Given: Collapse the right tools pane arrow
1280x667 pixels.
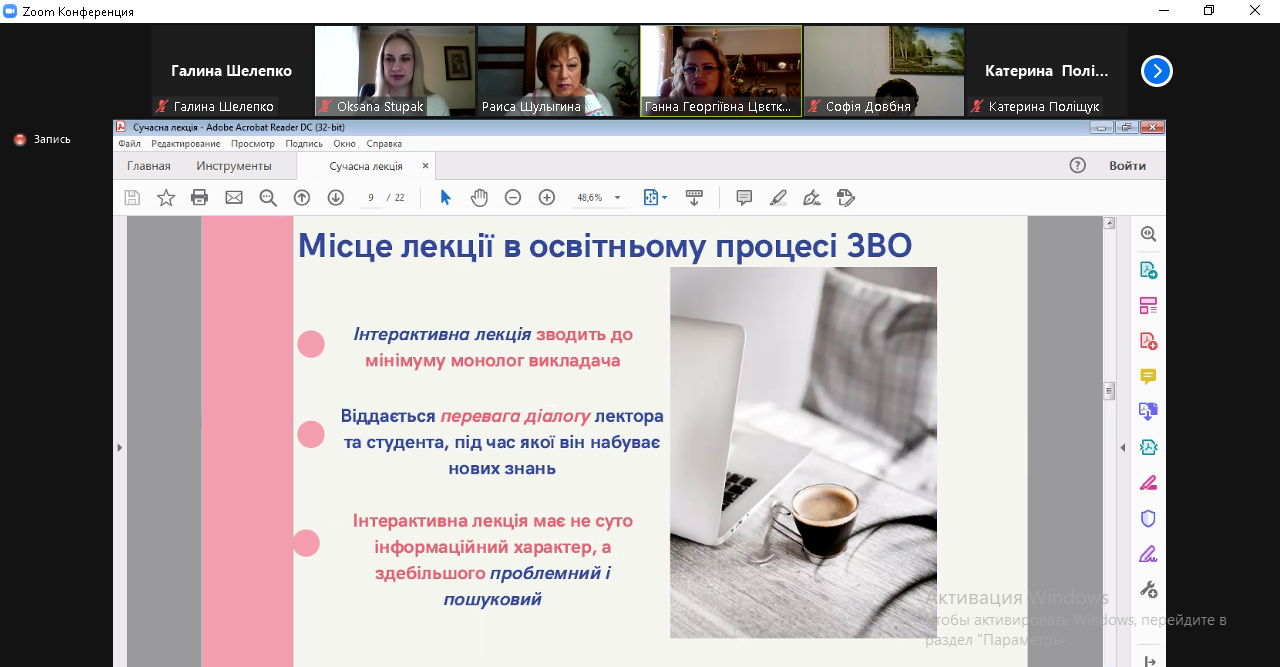Looking at the screenshot, I should coord(1122,447).
